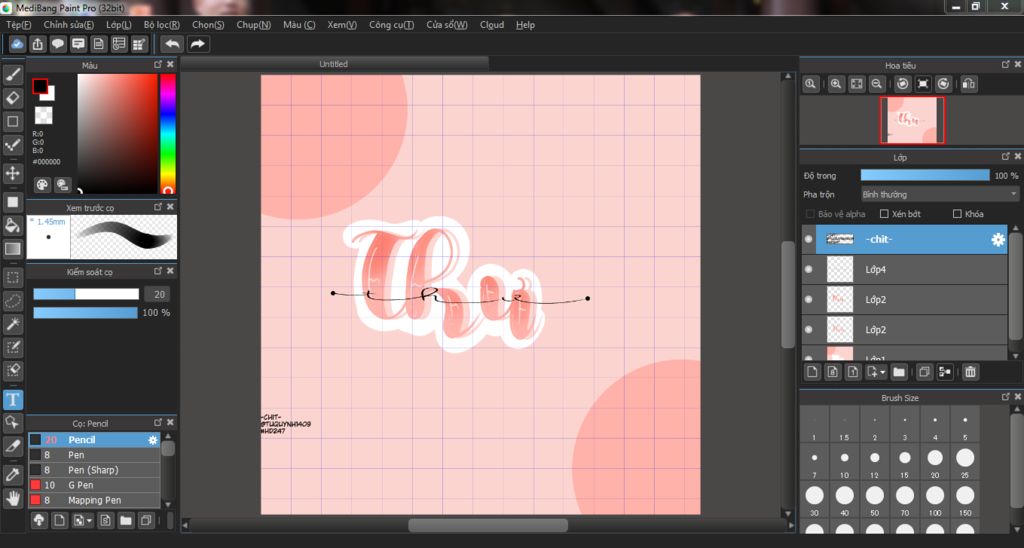Click the cloud sync icon

[17, 44]
